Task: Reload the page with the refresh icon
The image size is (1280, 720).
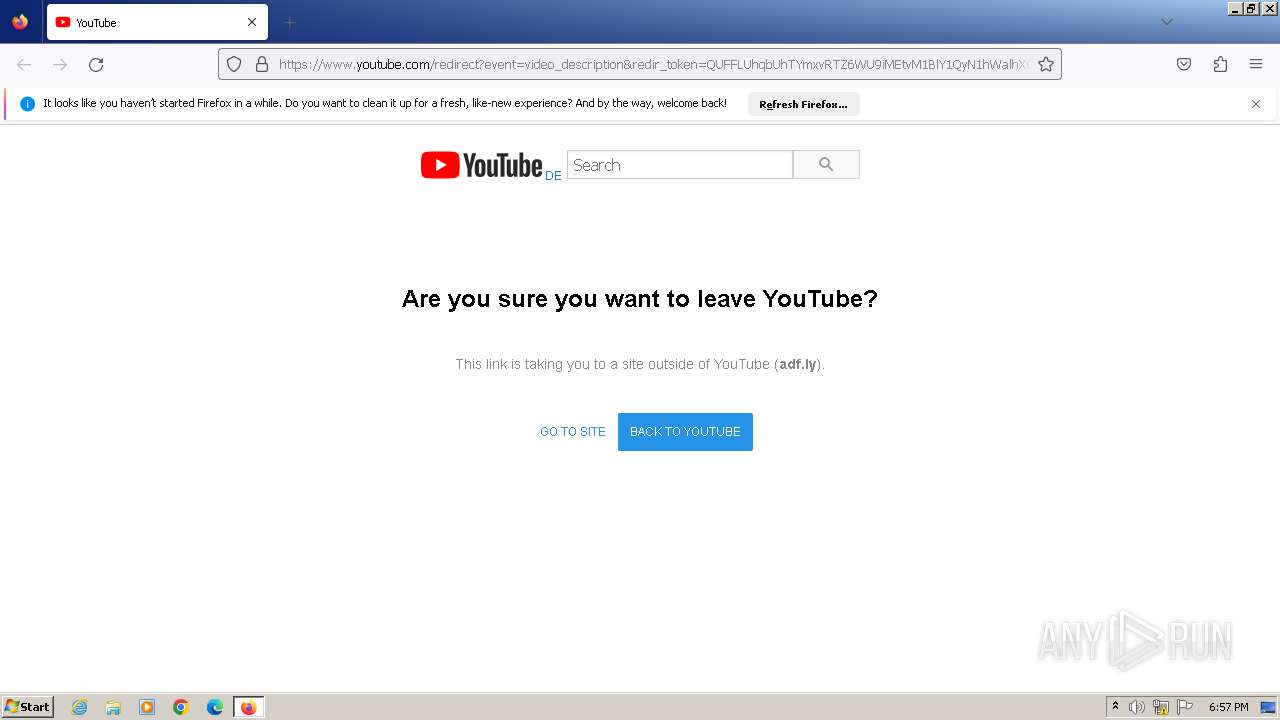Action: pyautogui.click(x=96, y=64)
